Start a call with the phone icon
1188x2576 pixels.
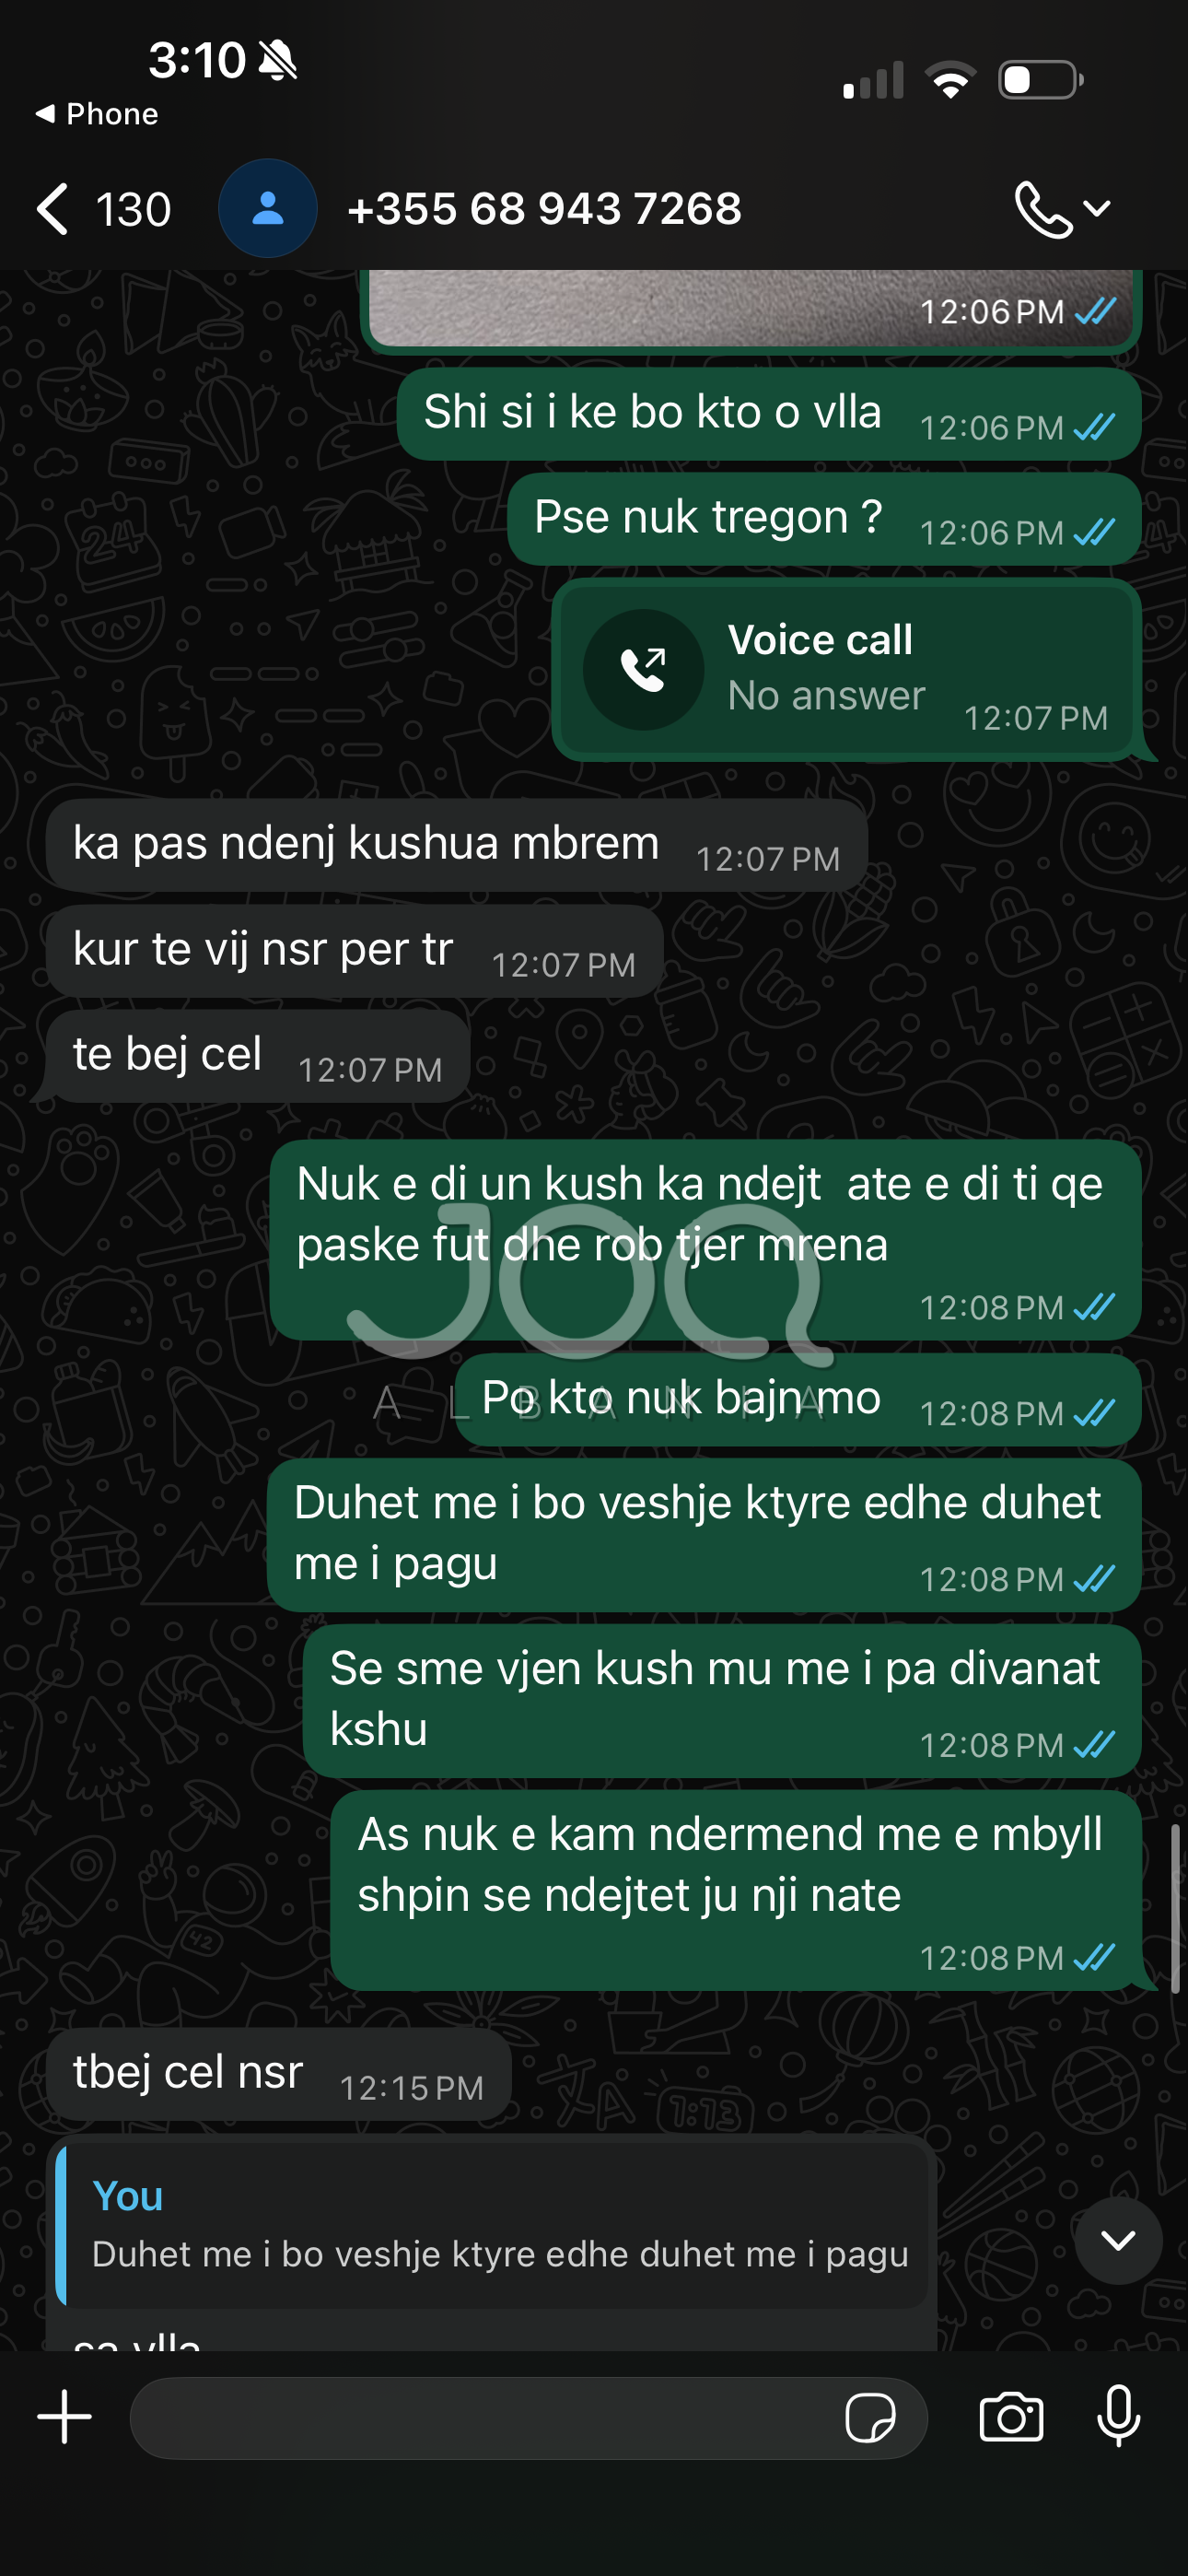tap(1042, 209)
